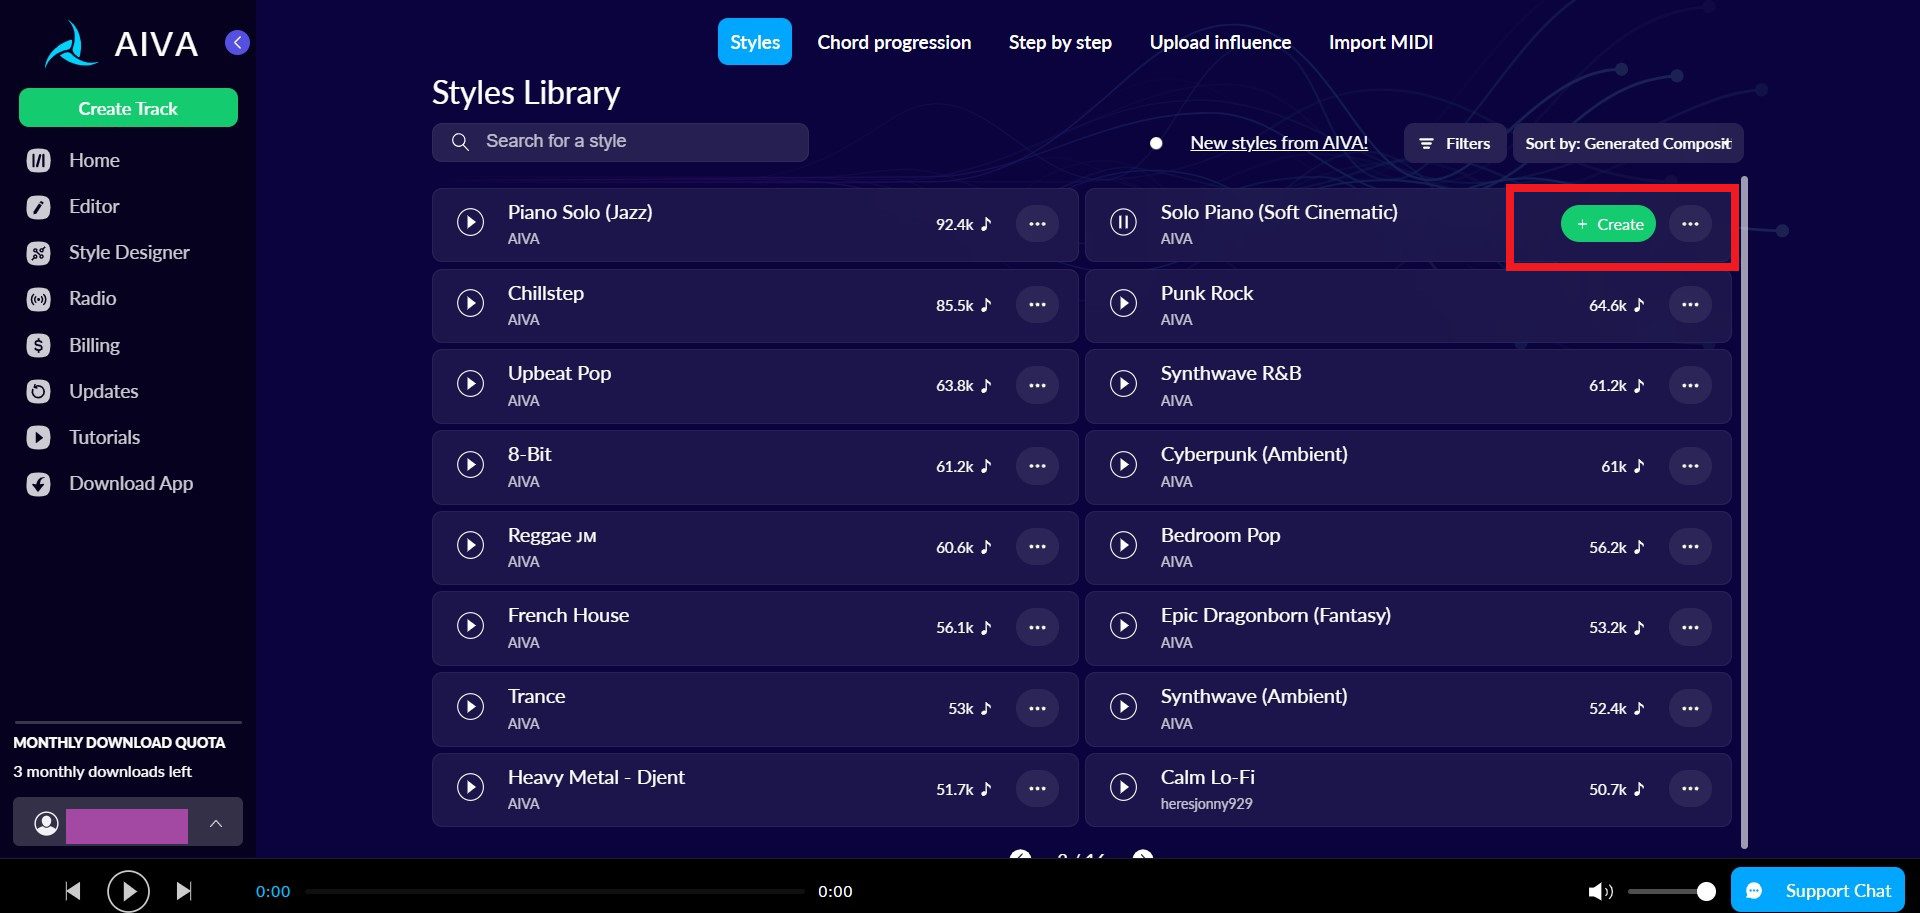Skip to next track in player

pyautogui.click(x=184, y=891)
